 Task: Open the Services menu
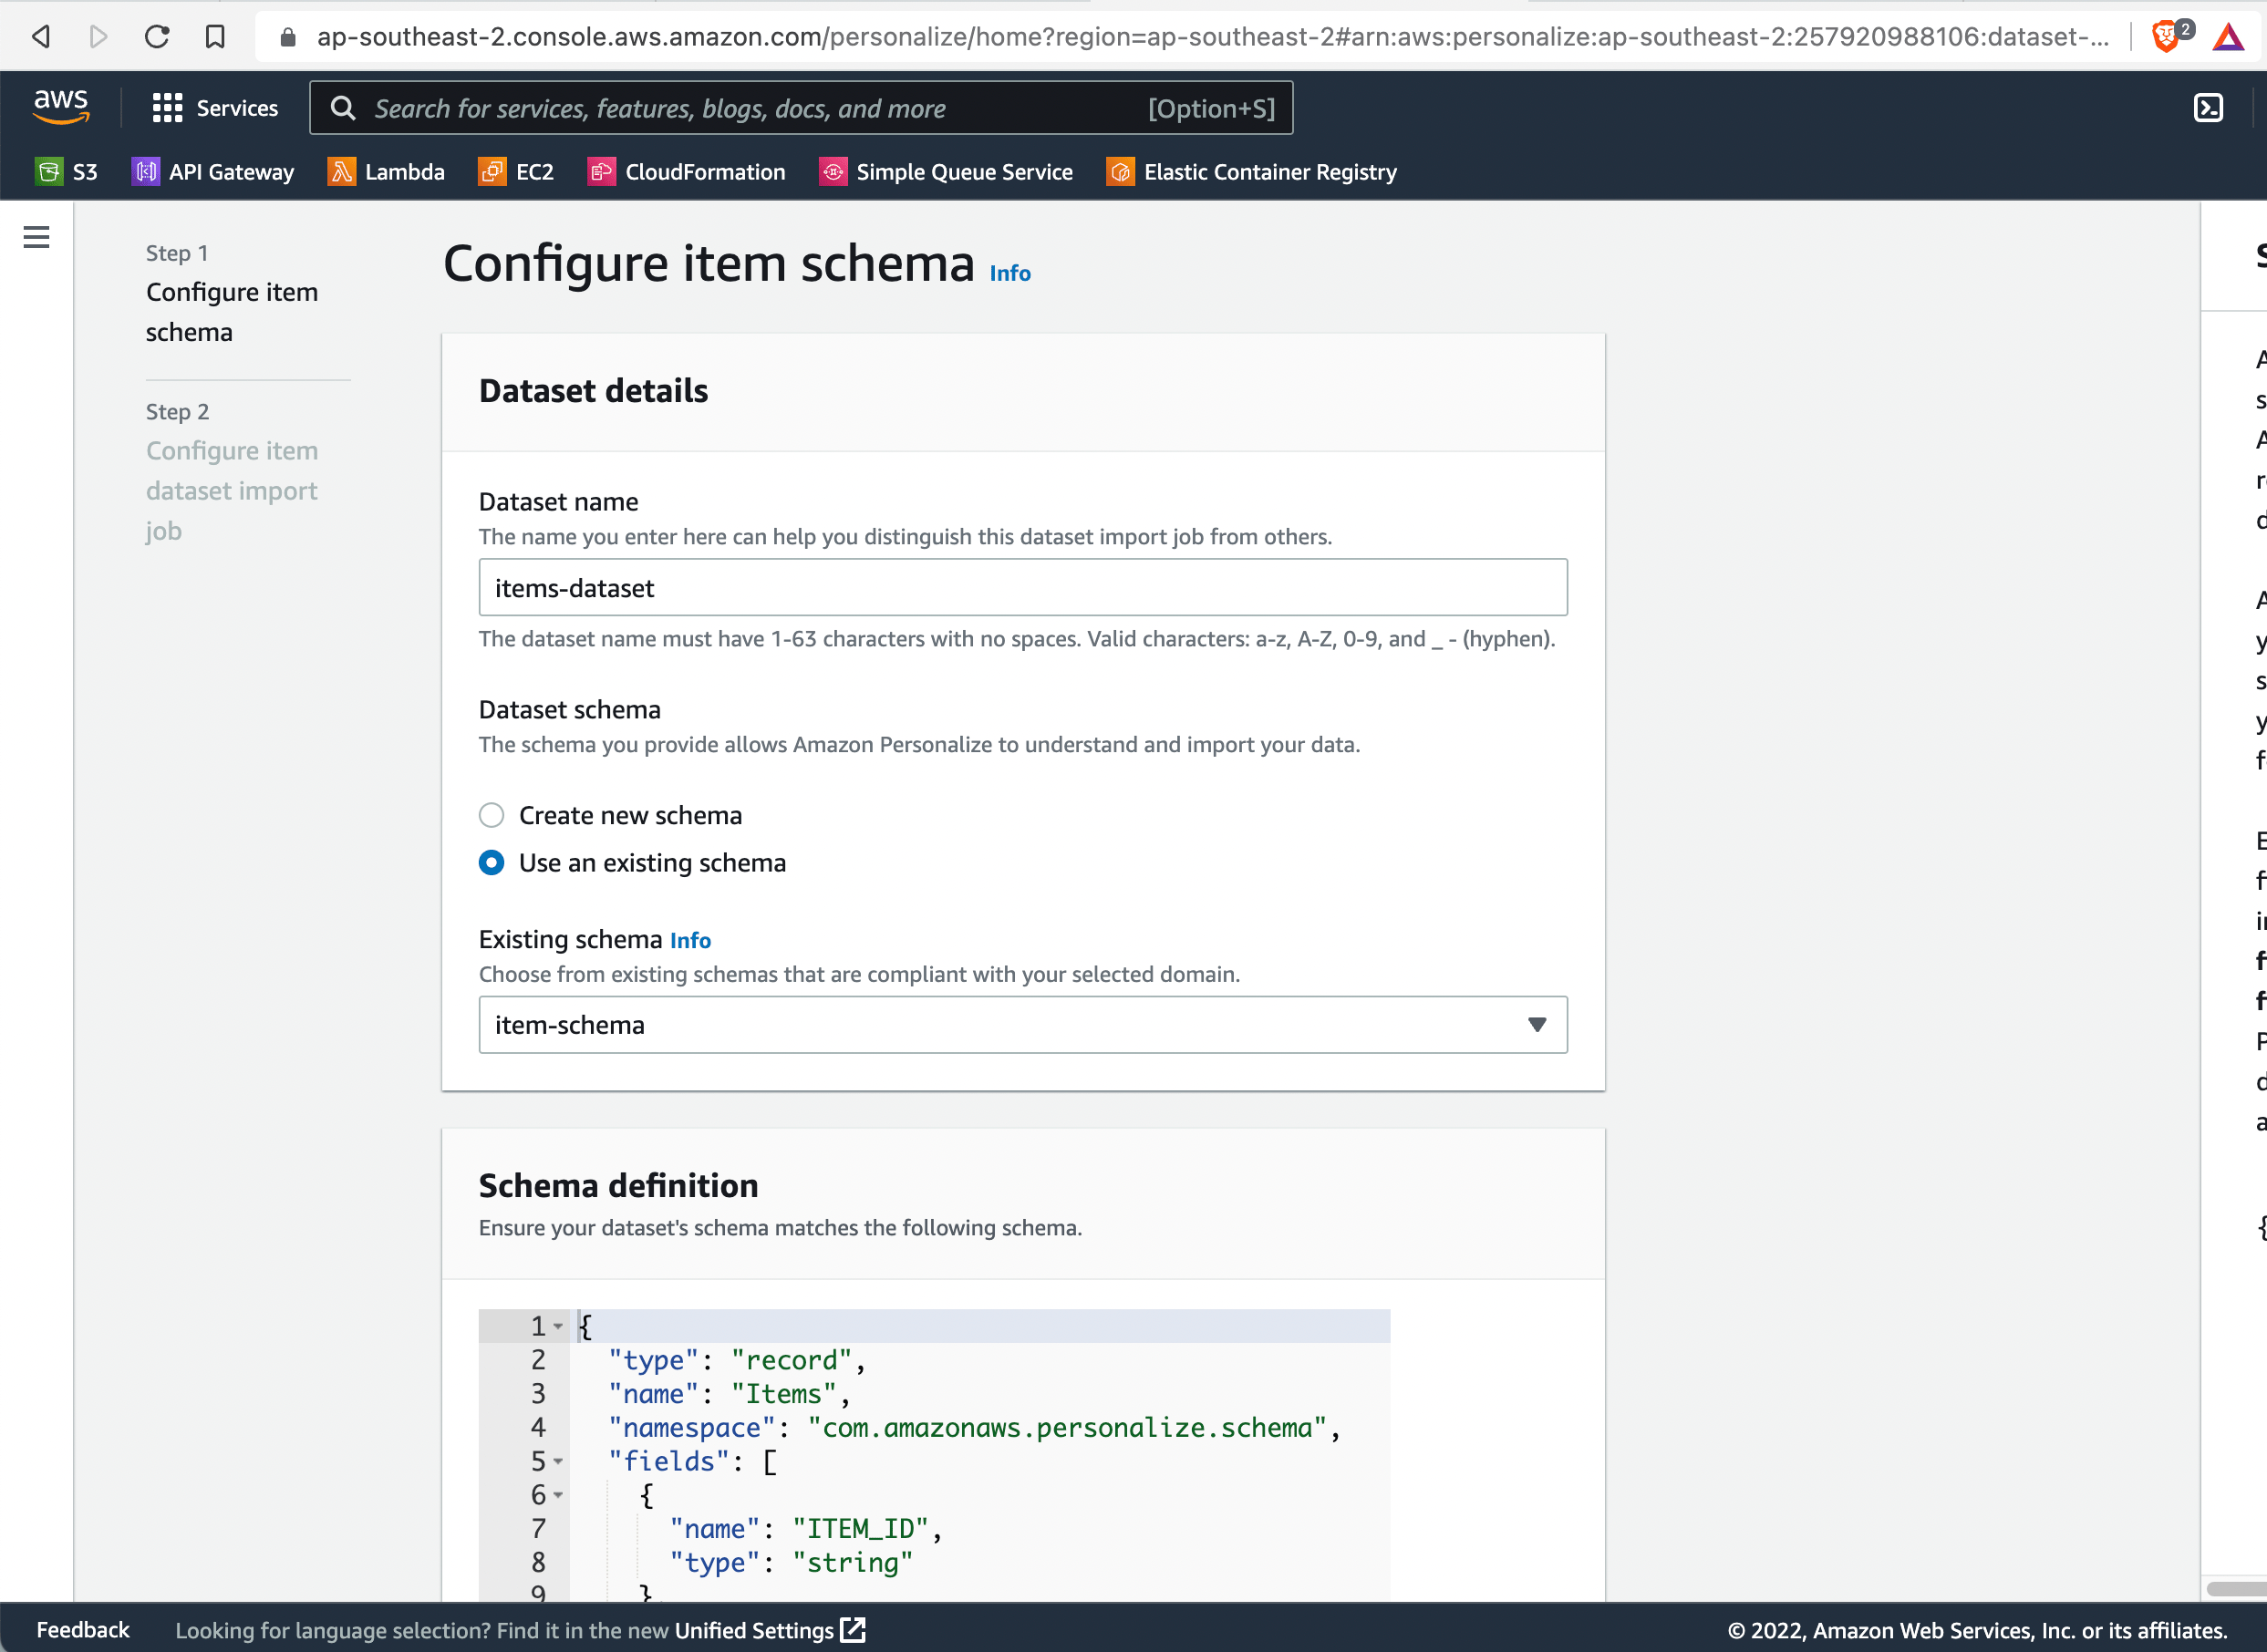point(215,107)
